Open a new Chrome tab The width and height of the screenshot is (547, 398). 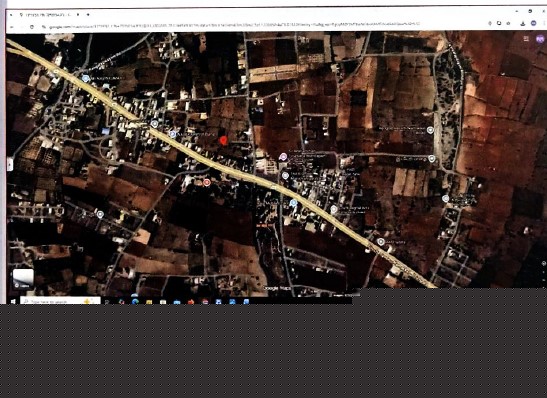coord(88,15)
